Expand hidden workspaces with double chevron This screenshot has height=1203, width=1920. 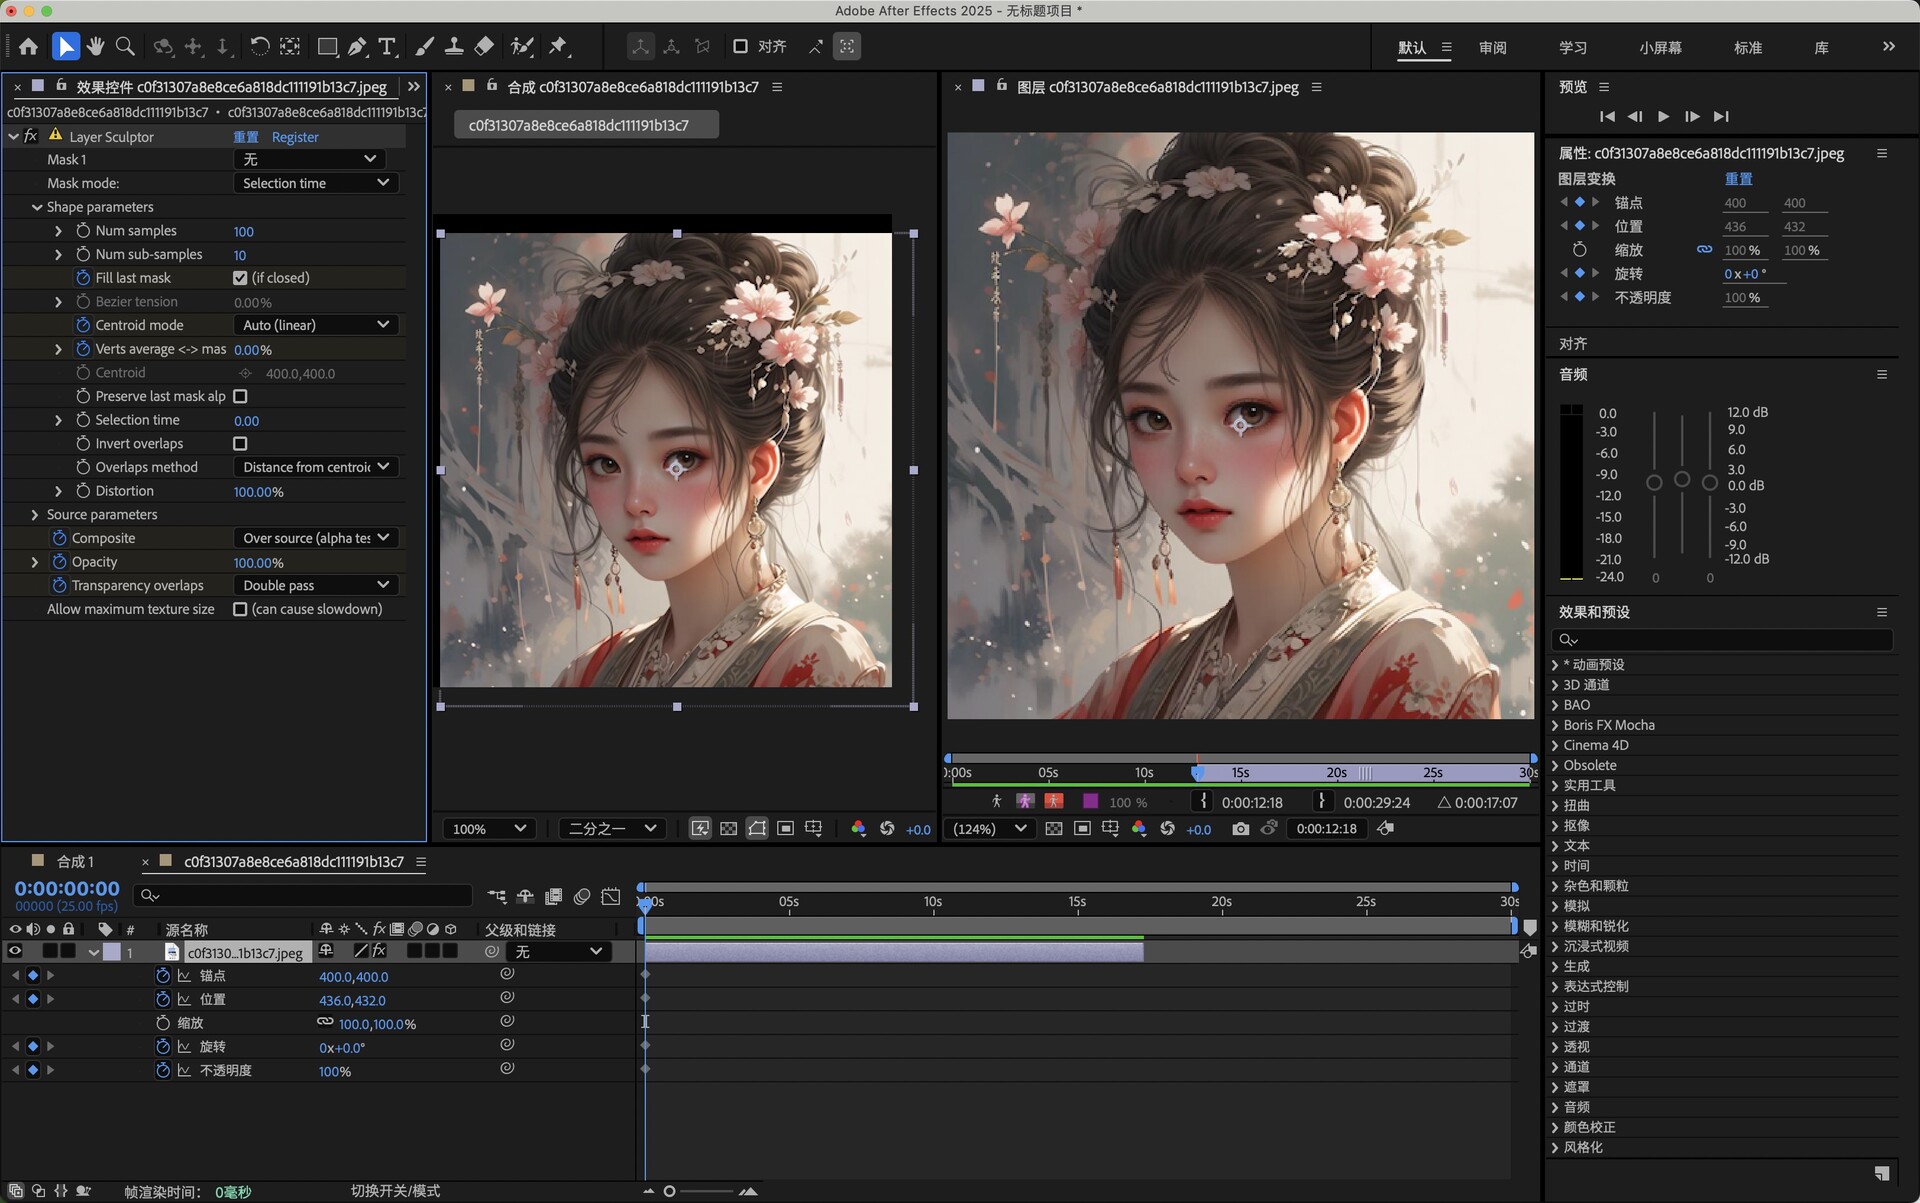click(x=1888, y=47)
